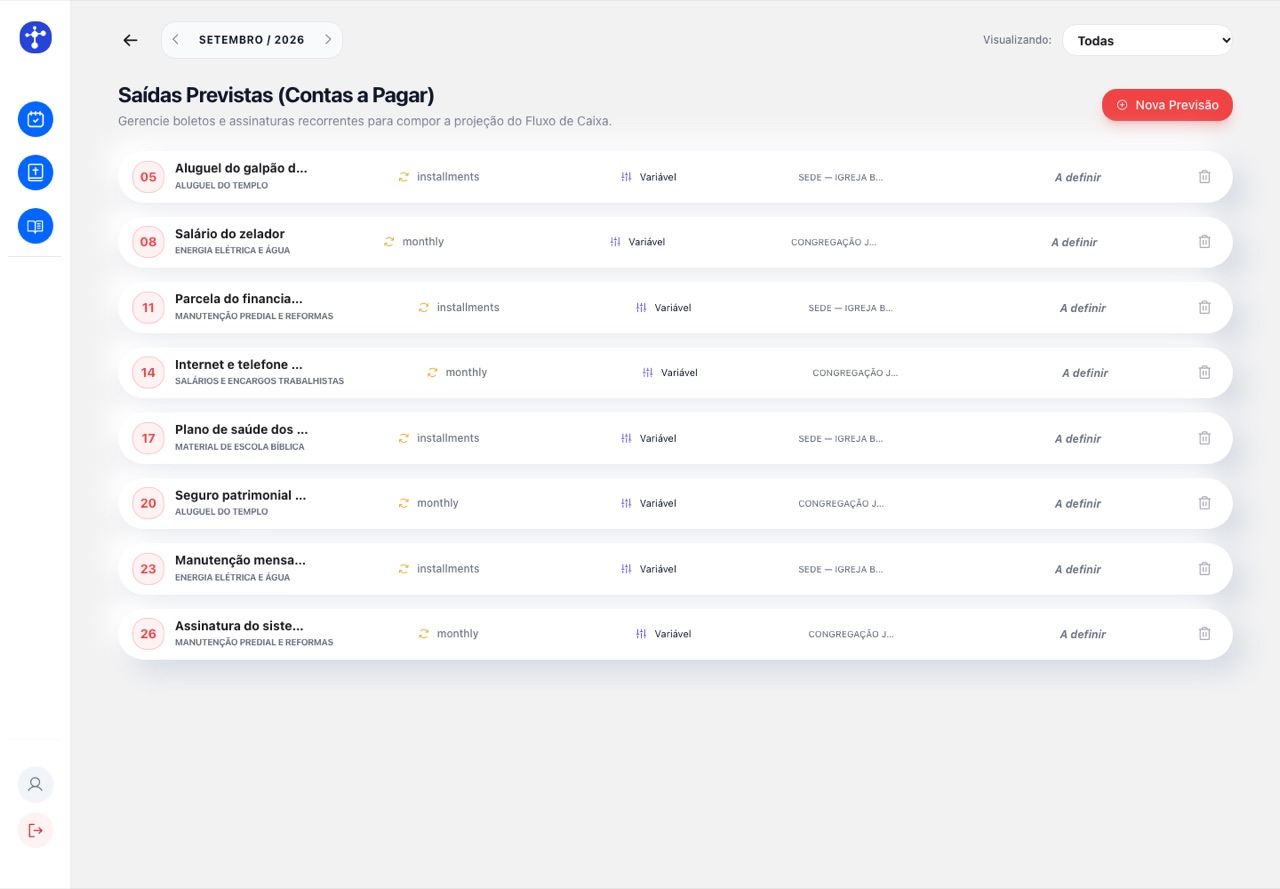This screenshot has height=889, width=1280.
Task: Go to next month chevron
Action: coord(328,40)
